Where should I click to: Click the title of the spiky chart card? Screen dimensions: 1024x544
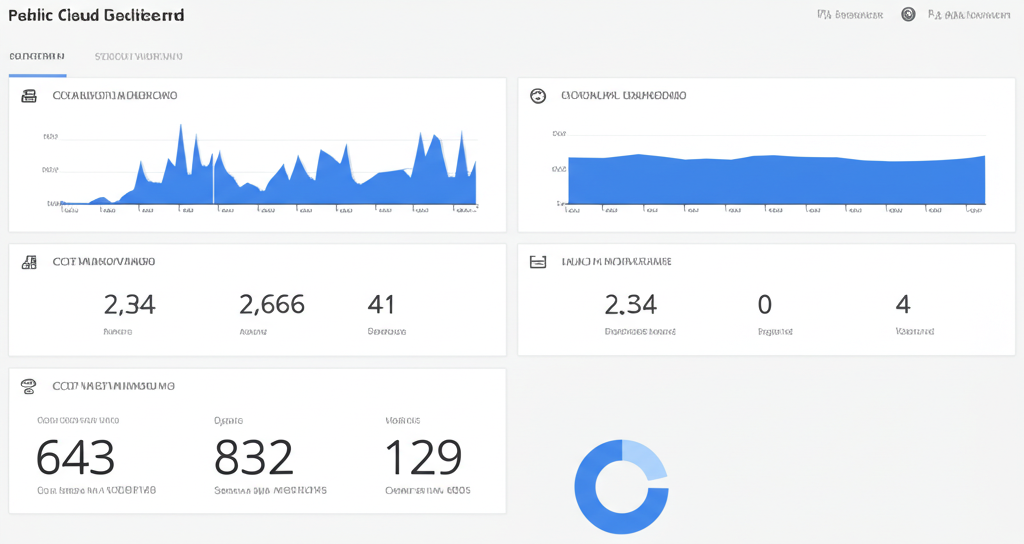[114, 96]
